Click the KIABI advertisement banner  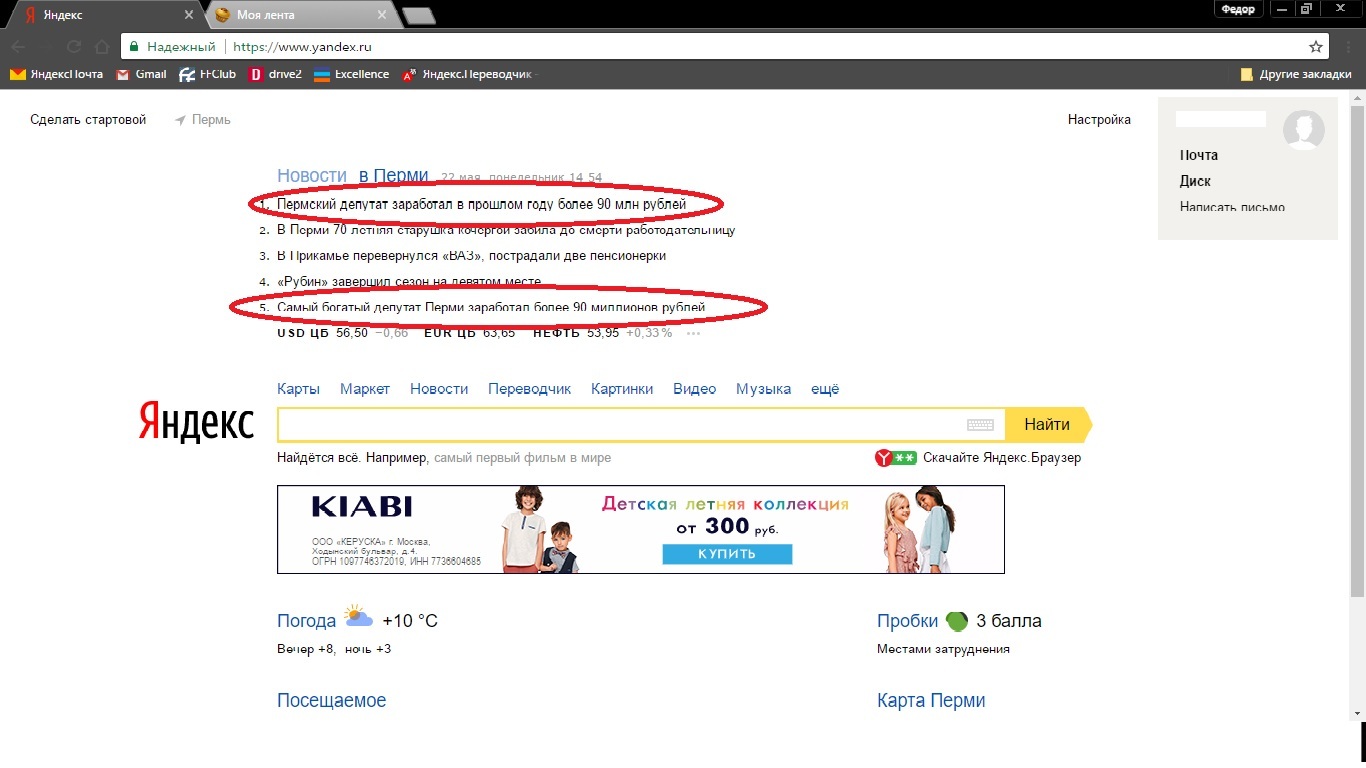641,530
